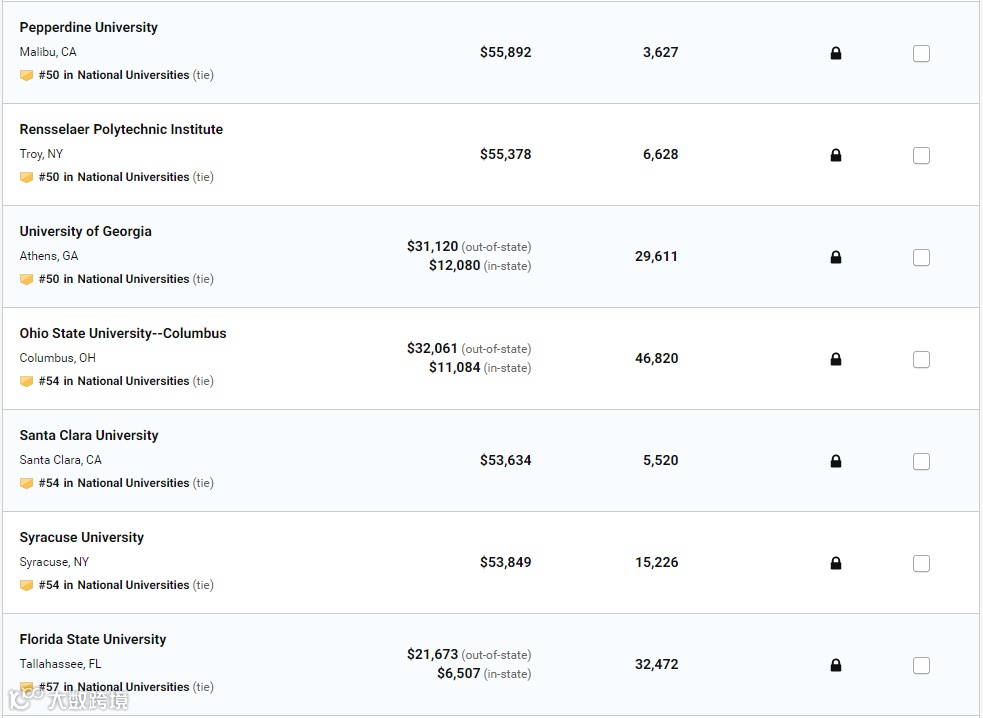The height and width of the screenshot is (718, 983).
Task: Click the lock icon for Ohio State University
Action: point(836,359)
